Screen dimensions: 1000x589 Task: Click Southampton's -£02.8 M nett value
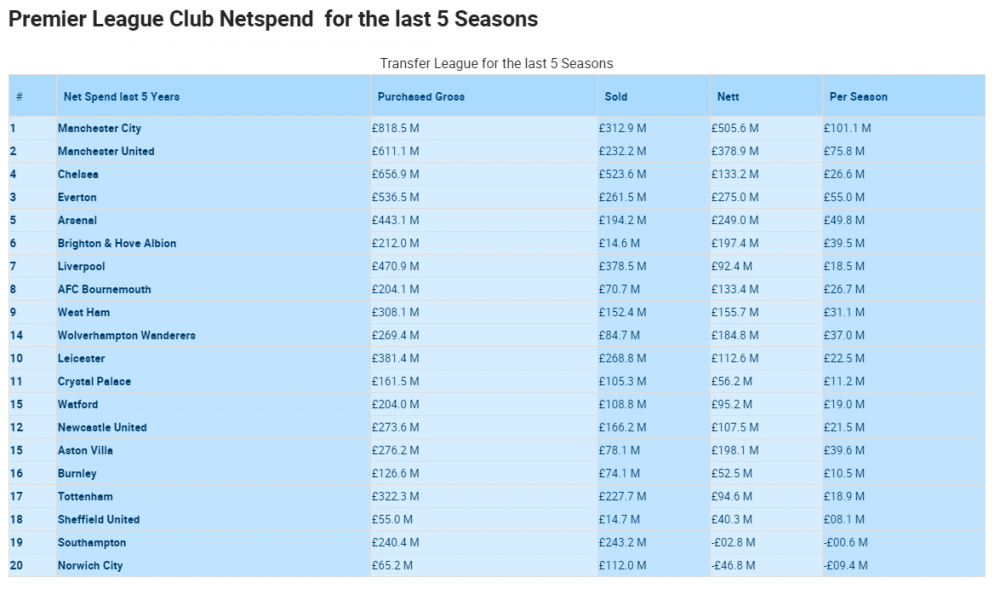(x=734, y=542)
